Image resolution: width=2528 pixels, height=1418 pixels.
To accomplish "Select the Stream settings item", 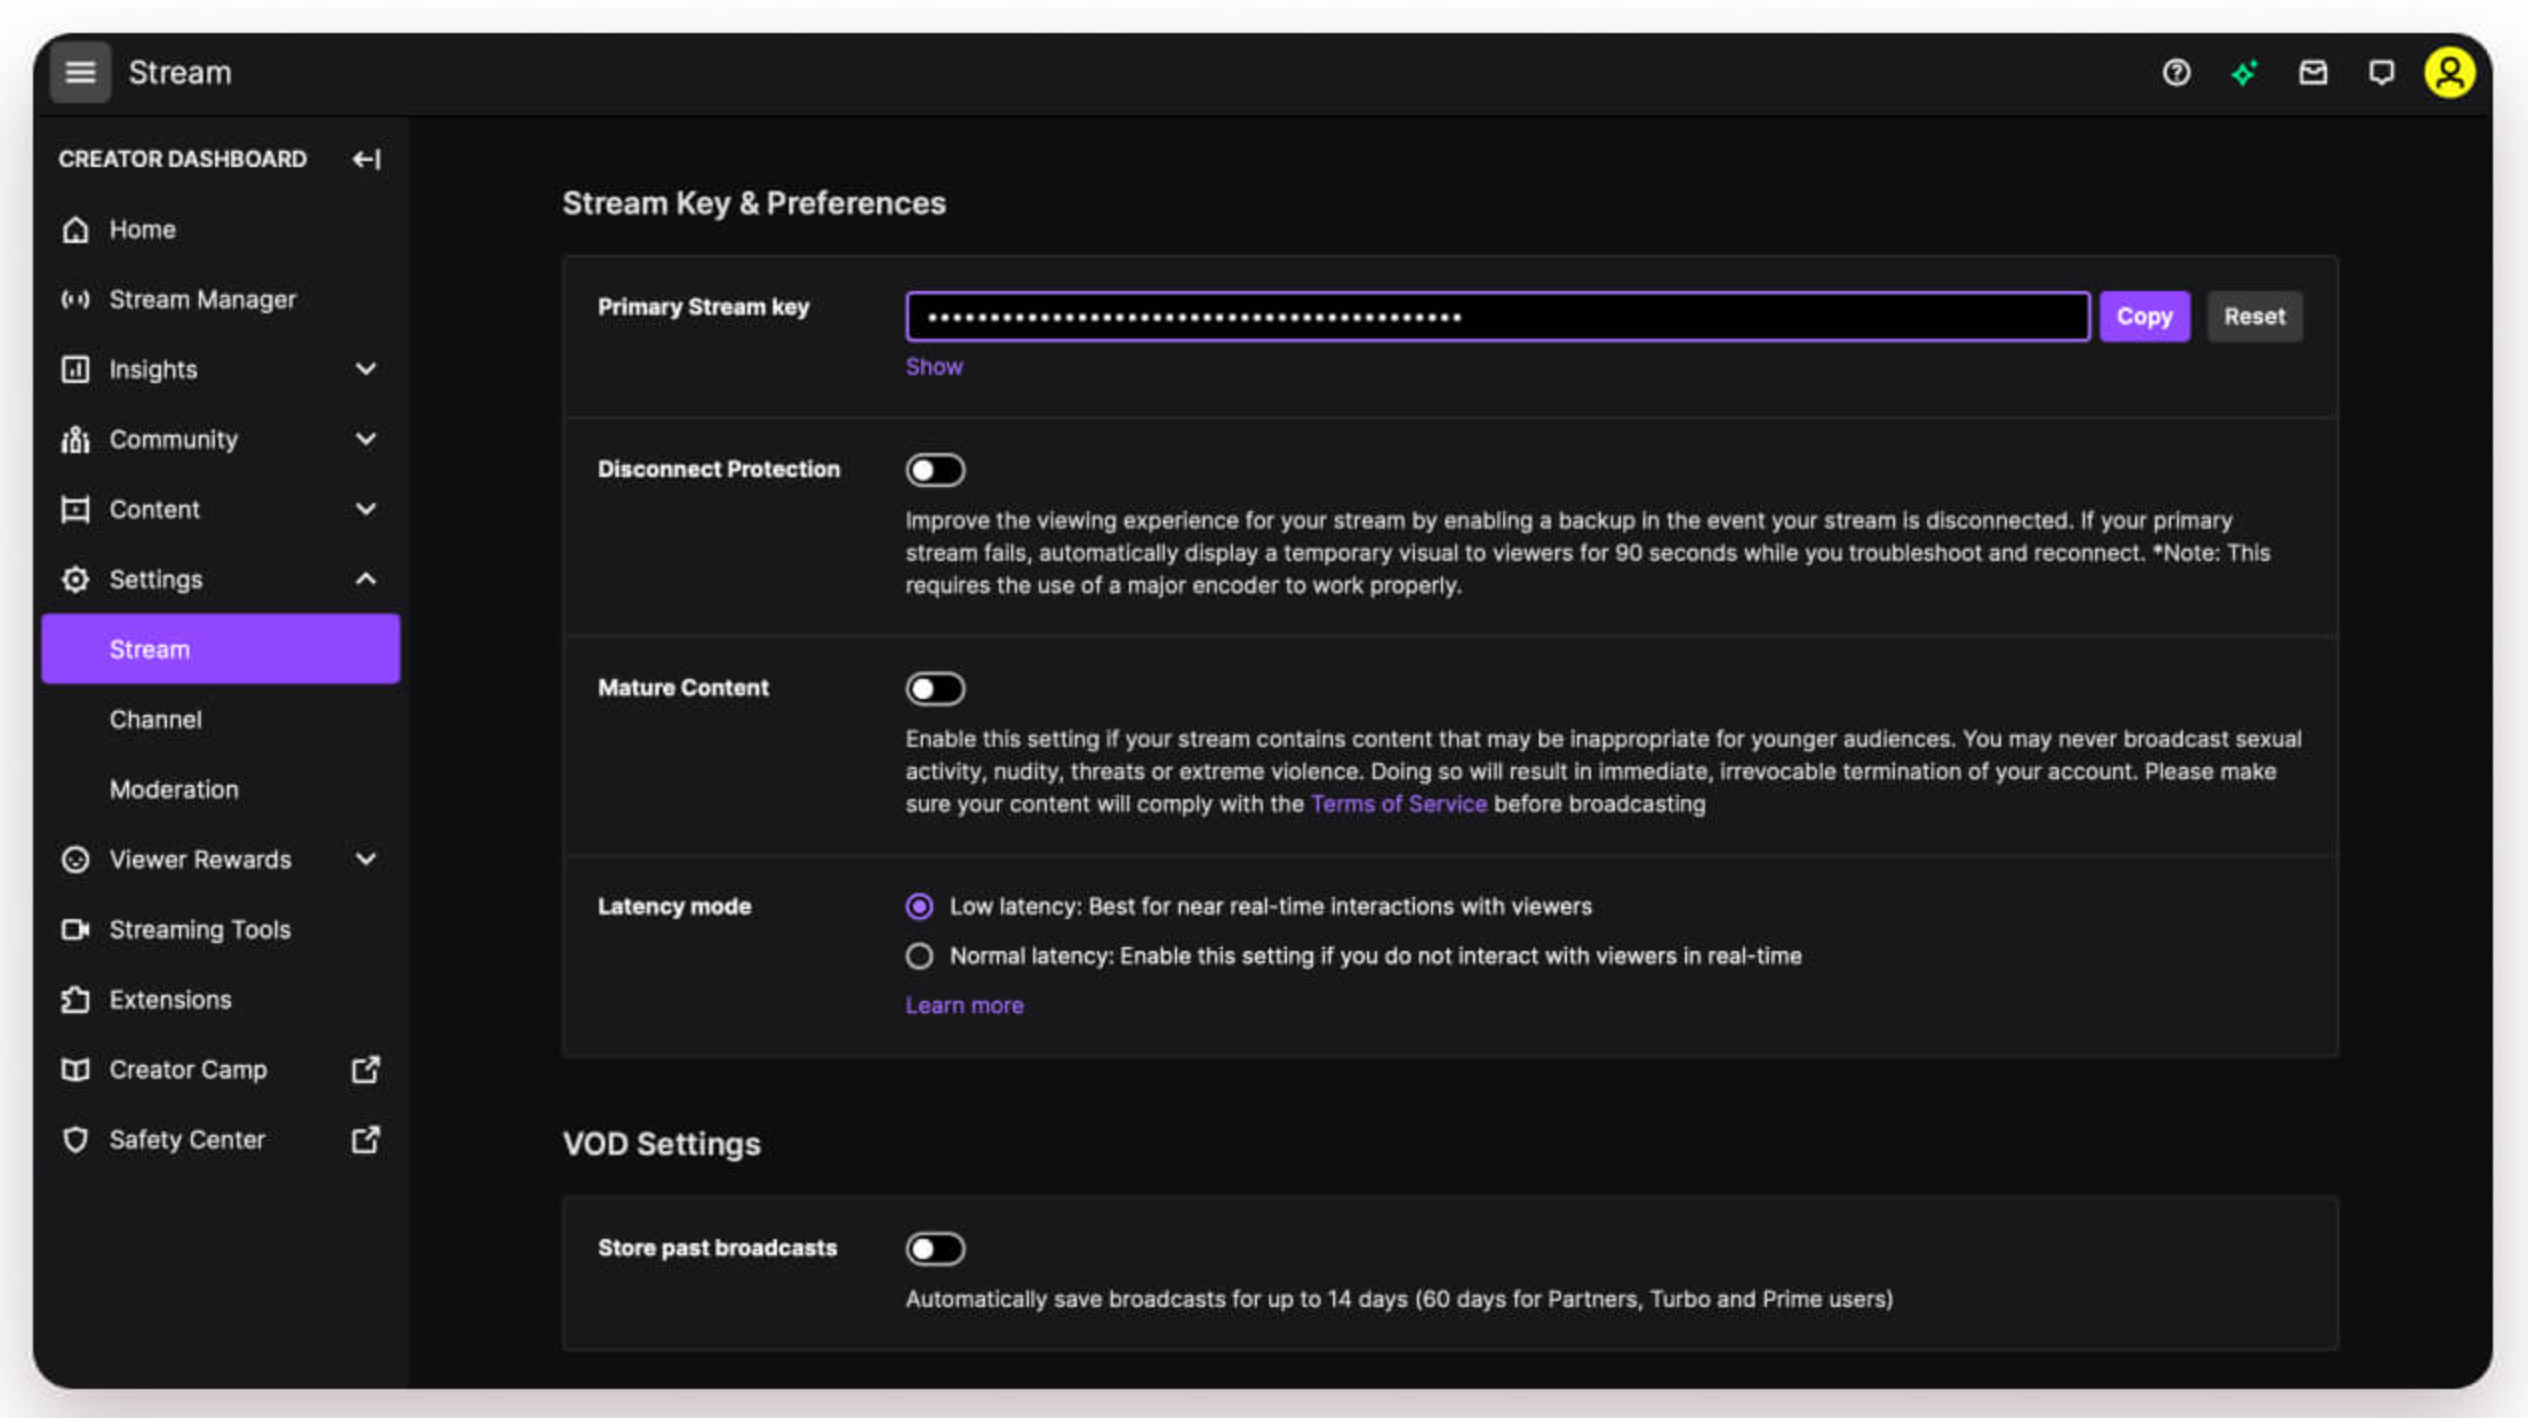I will 220,649.
